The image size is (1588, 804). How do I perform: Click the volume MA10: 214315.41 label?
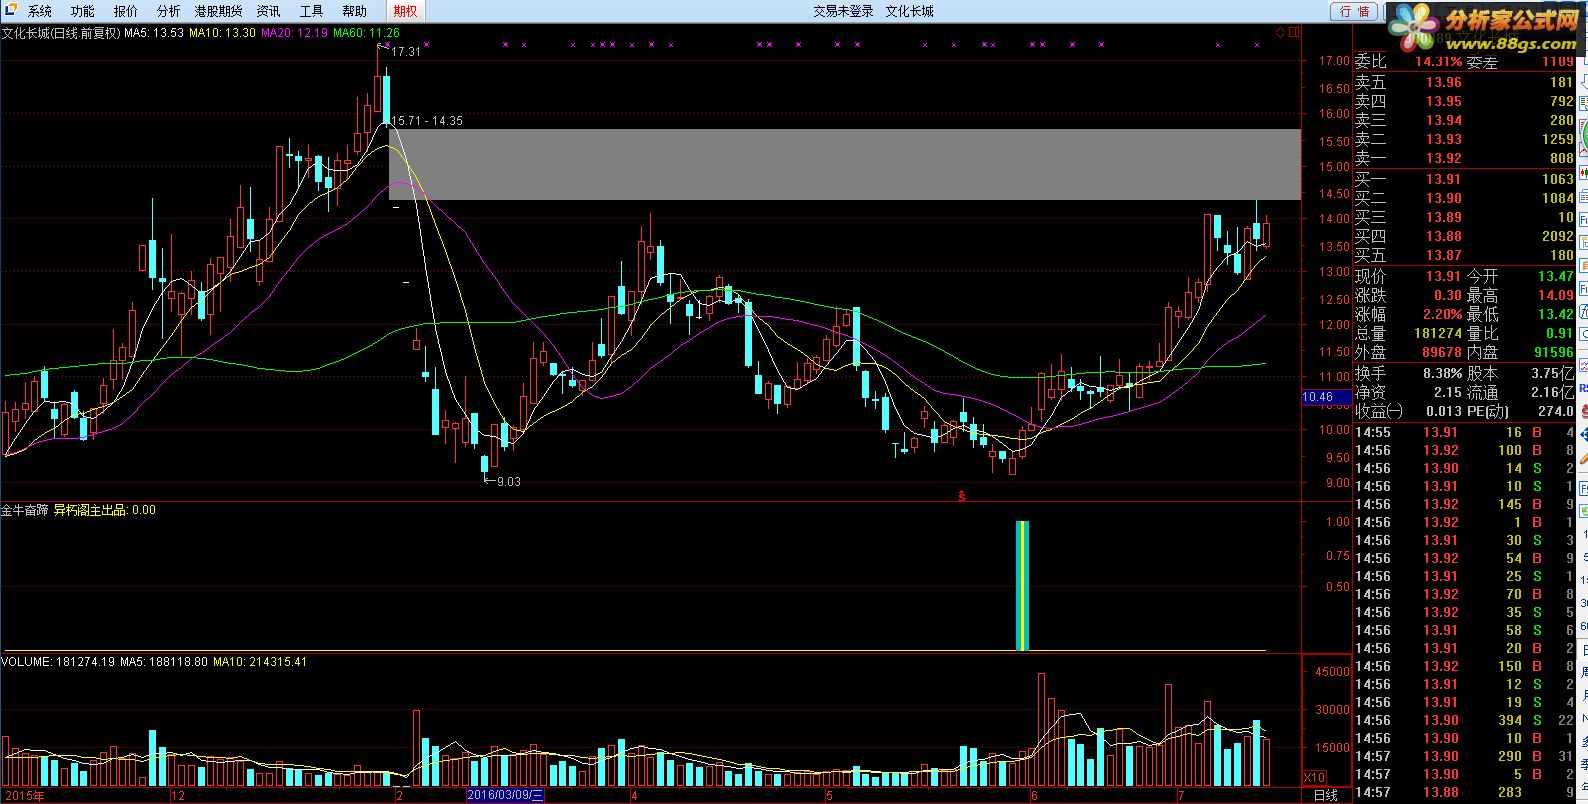click(260, 662)
